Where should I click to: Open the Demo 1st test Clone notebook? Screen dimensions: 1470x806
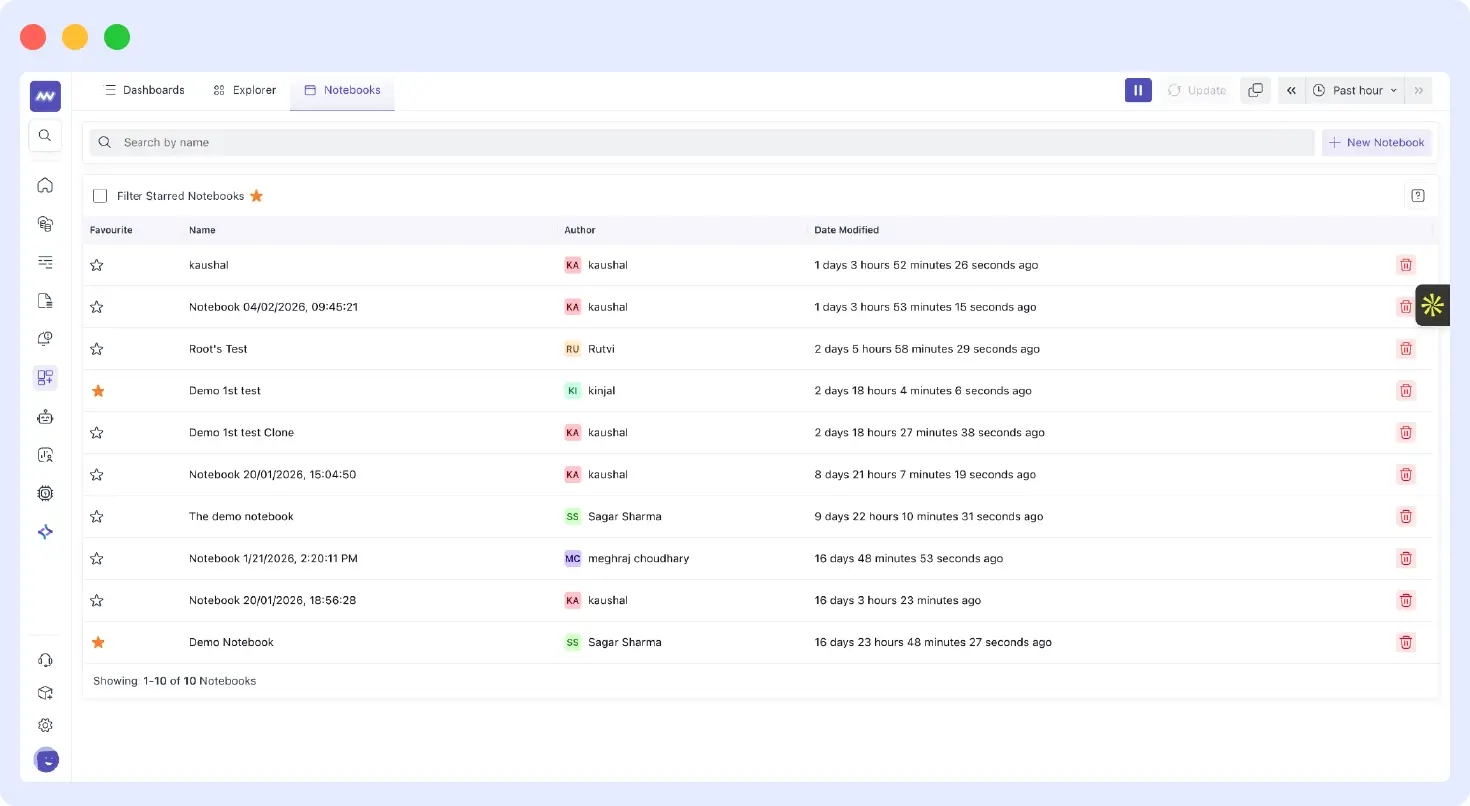(x=241, y=433)
